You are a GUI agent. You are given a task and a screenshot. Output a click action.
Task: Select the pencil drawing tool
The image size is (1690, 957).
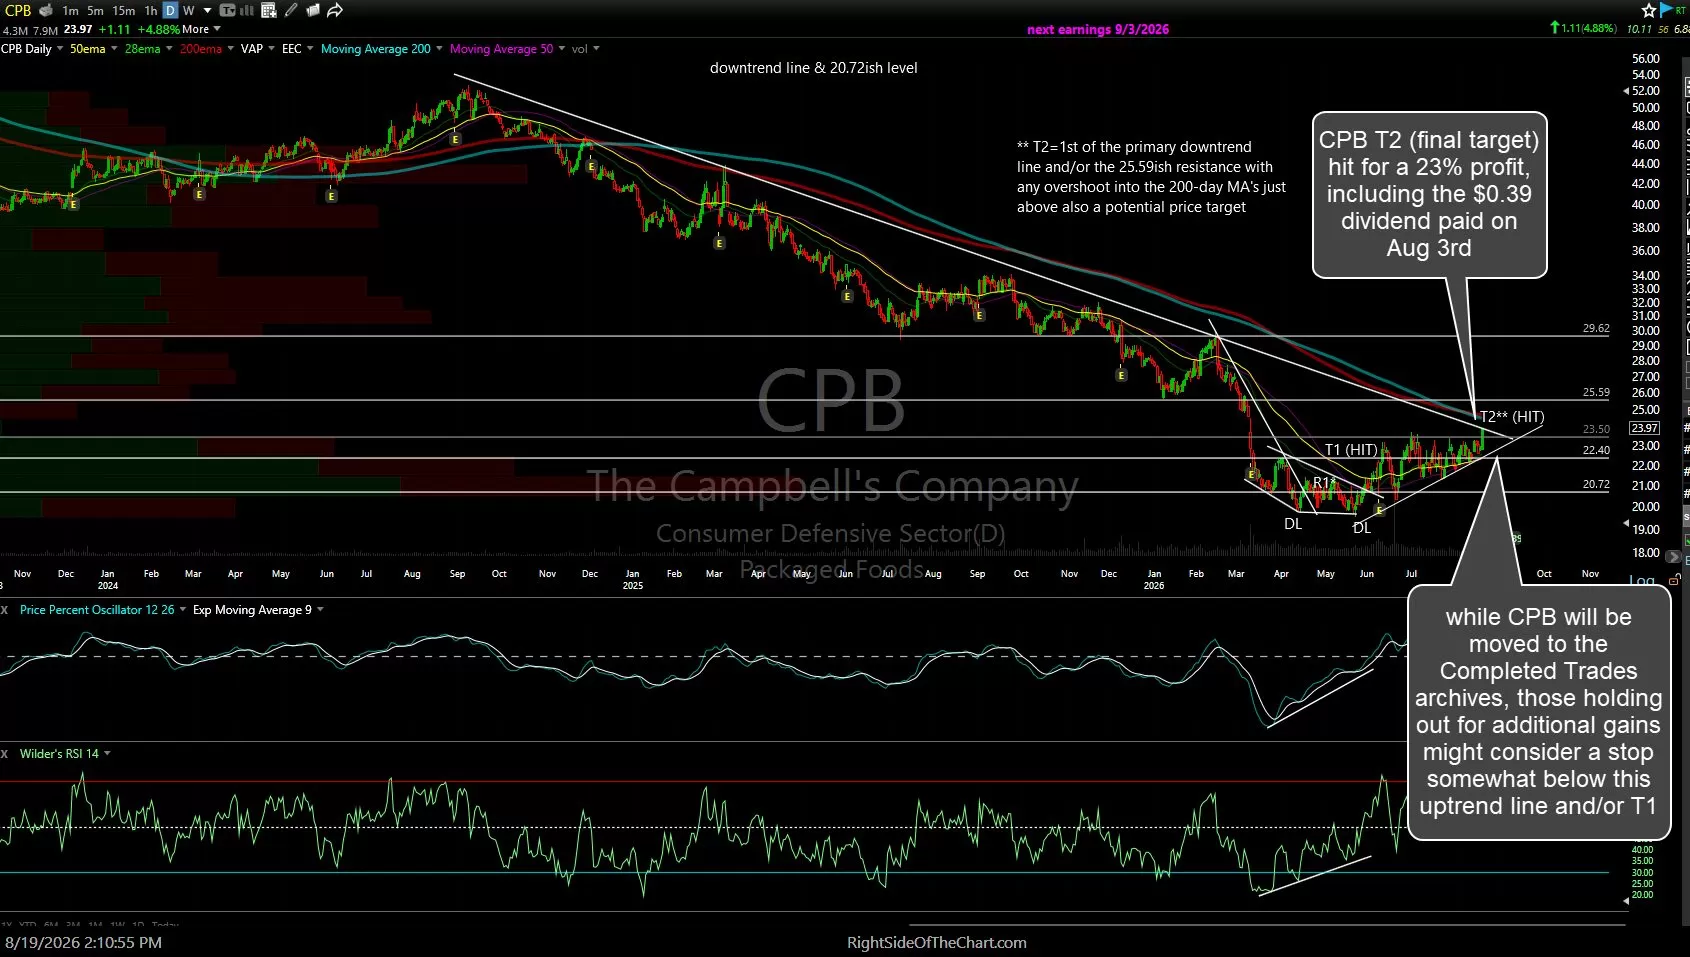pos(291,10)
